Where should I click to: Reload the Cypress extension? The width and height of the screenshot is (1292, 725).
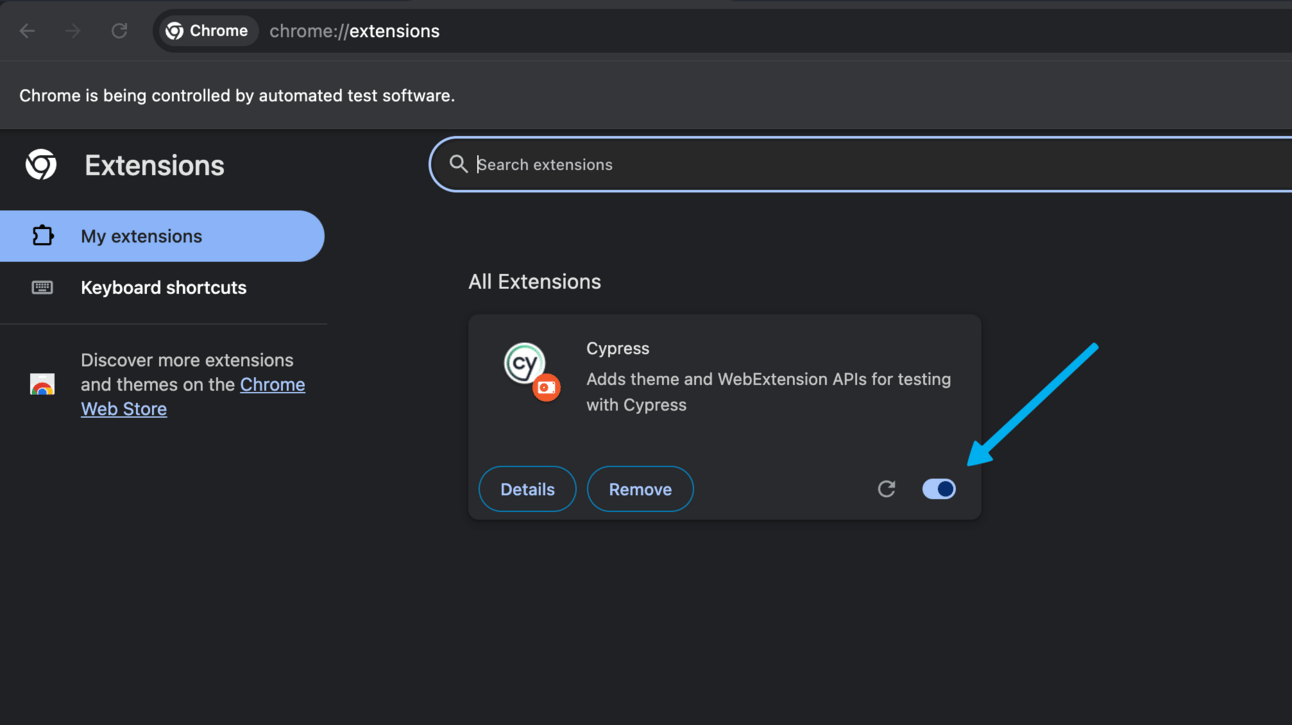click(886, 489)
